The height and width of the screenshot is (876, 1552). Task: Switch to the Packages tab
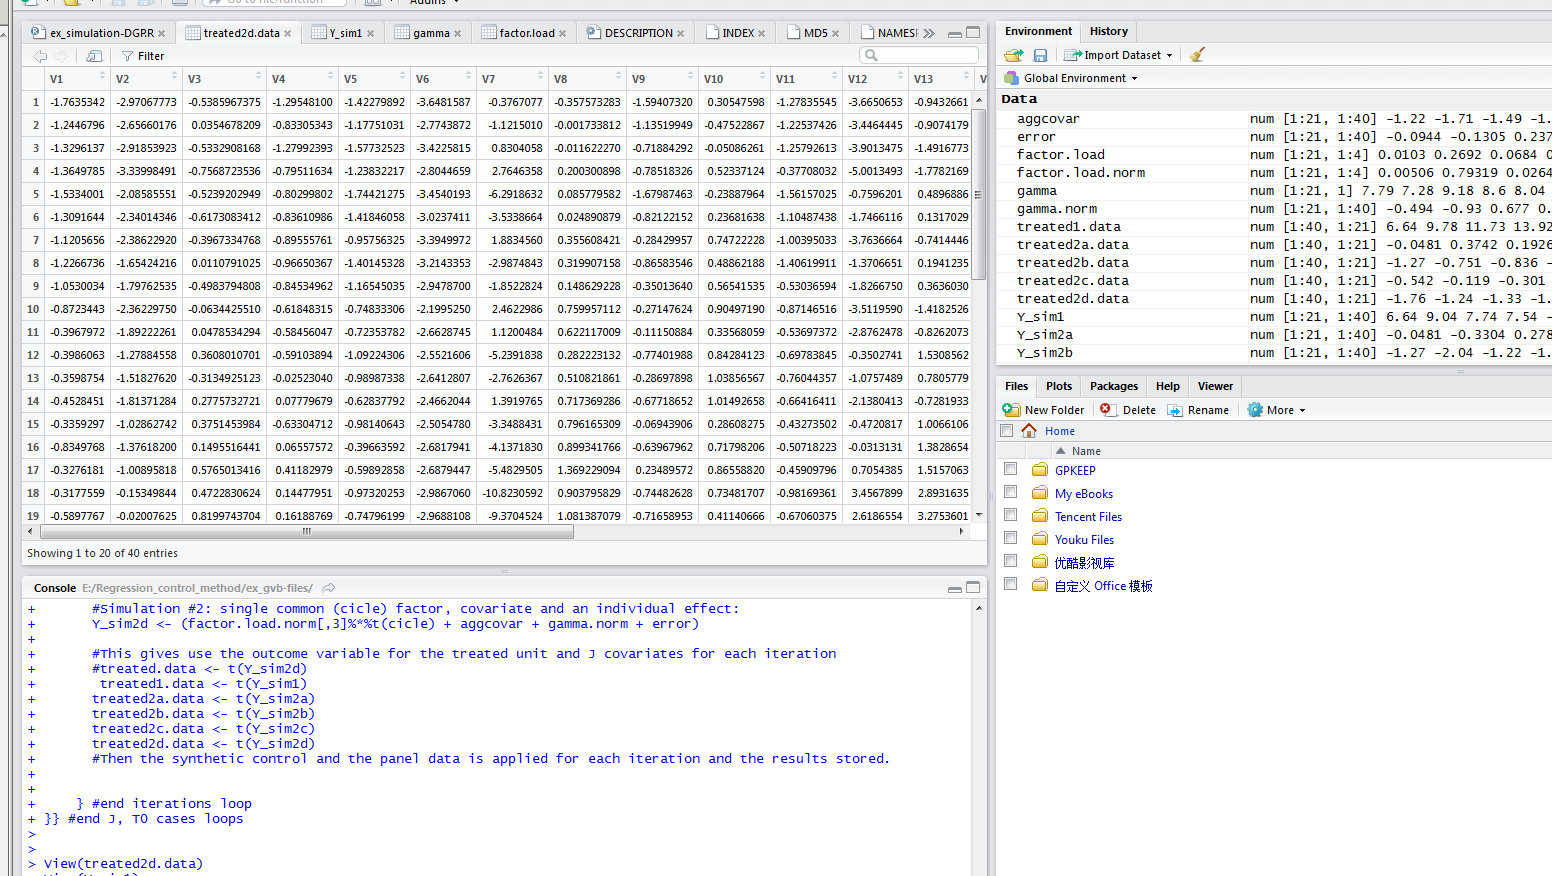pos(1113,386)
